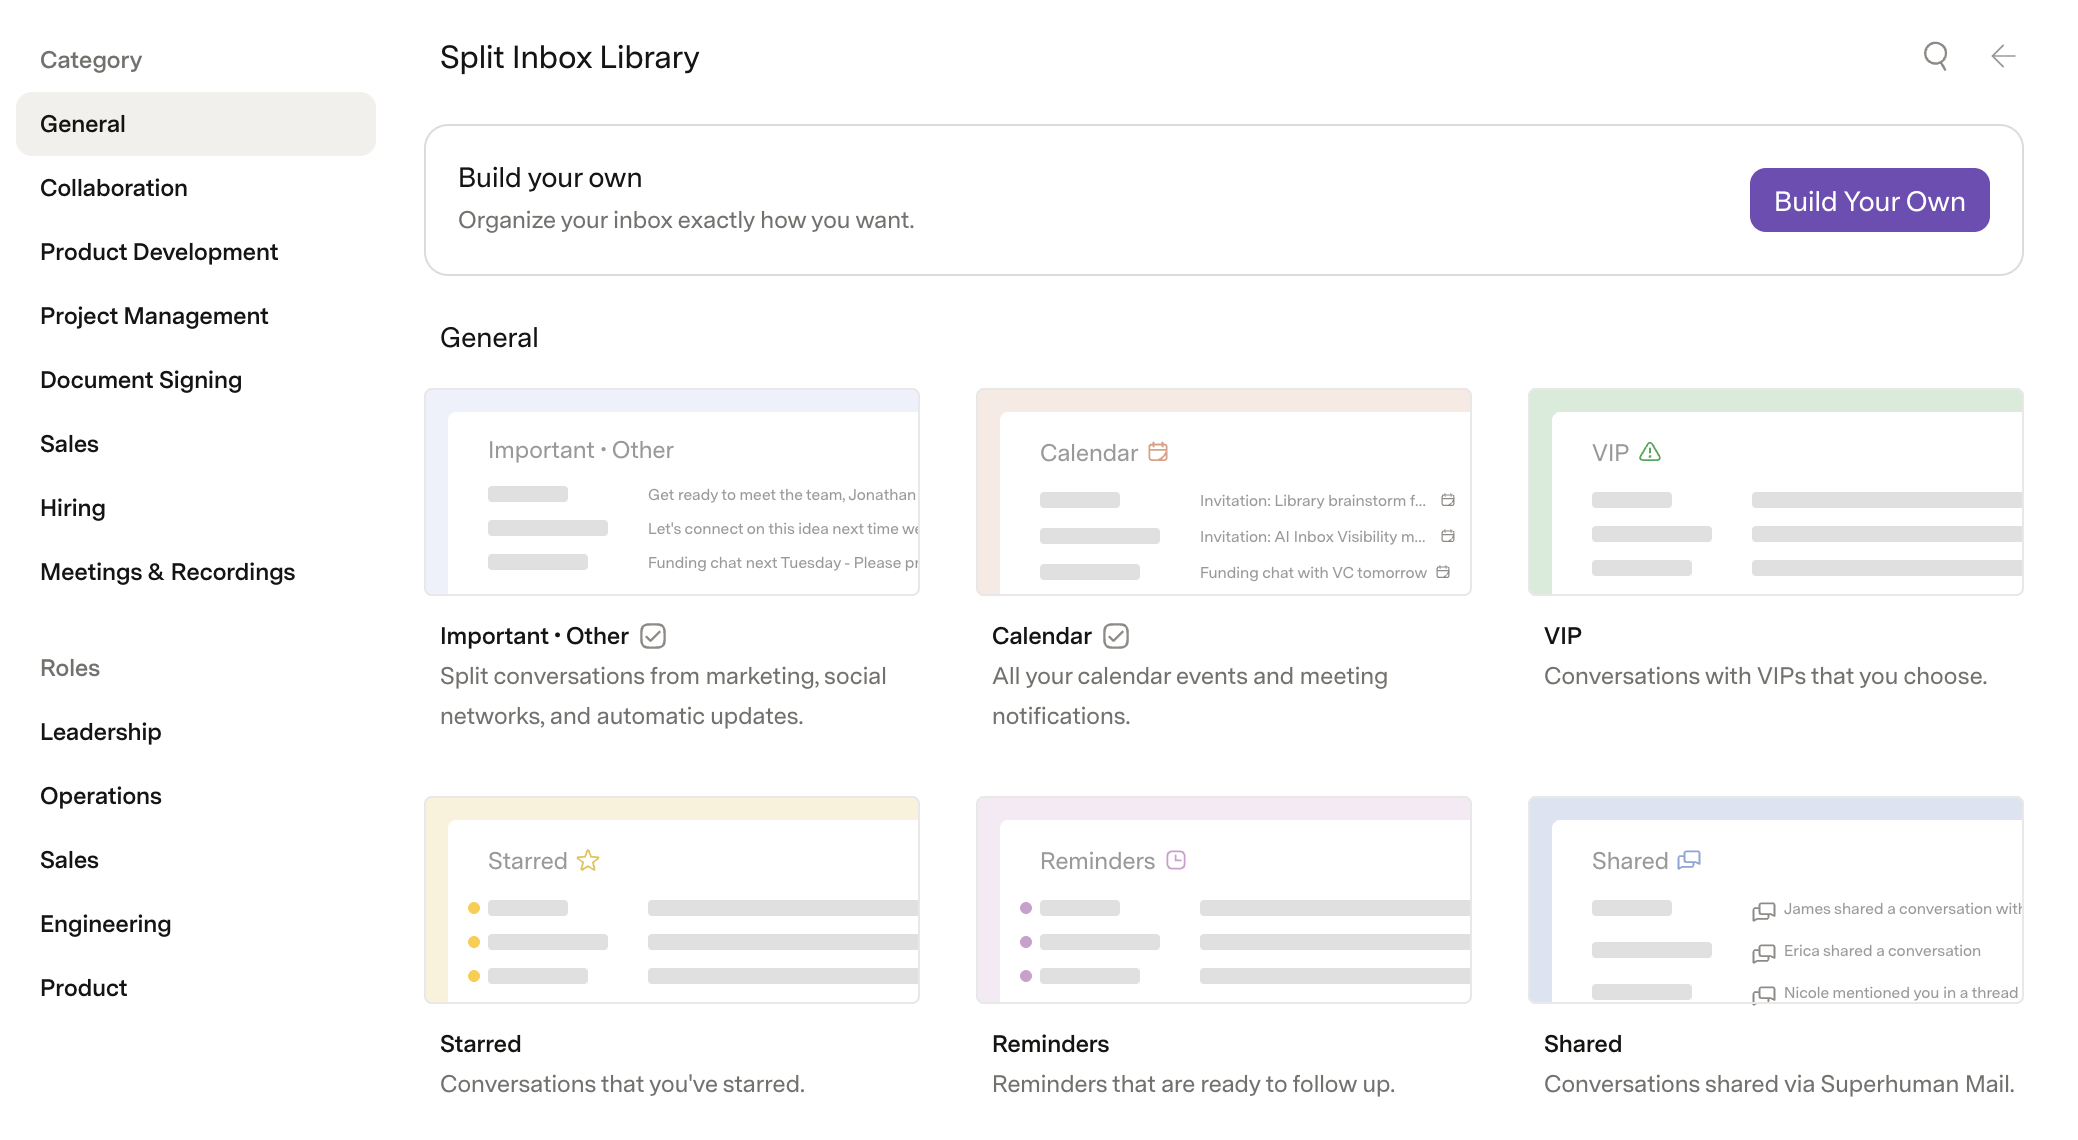Viewport: 2078px width, 1140px height.
Task: Click the VIP alert triangle icon
Action: (1650, 452)
